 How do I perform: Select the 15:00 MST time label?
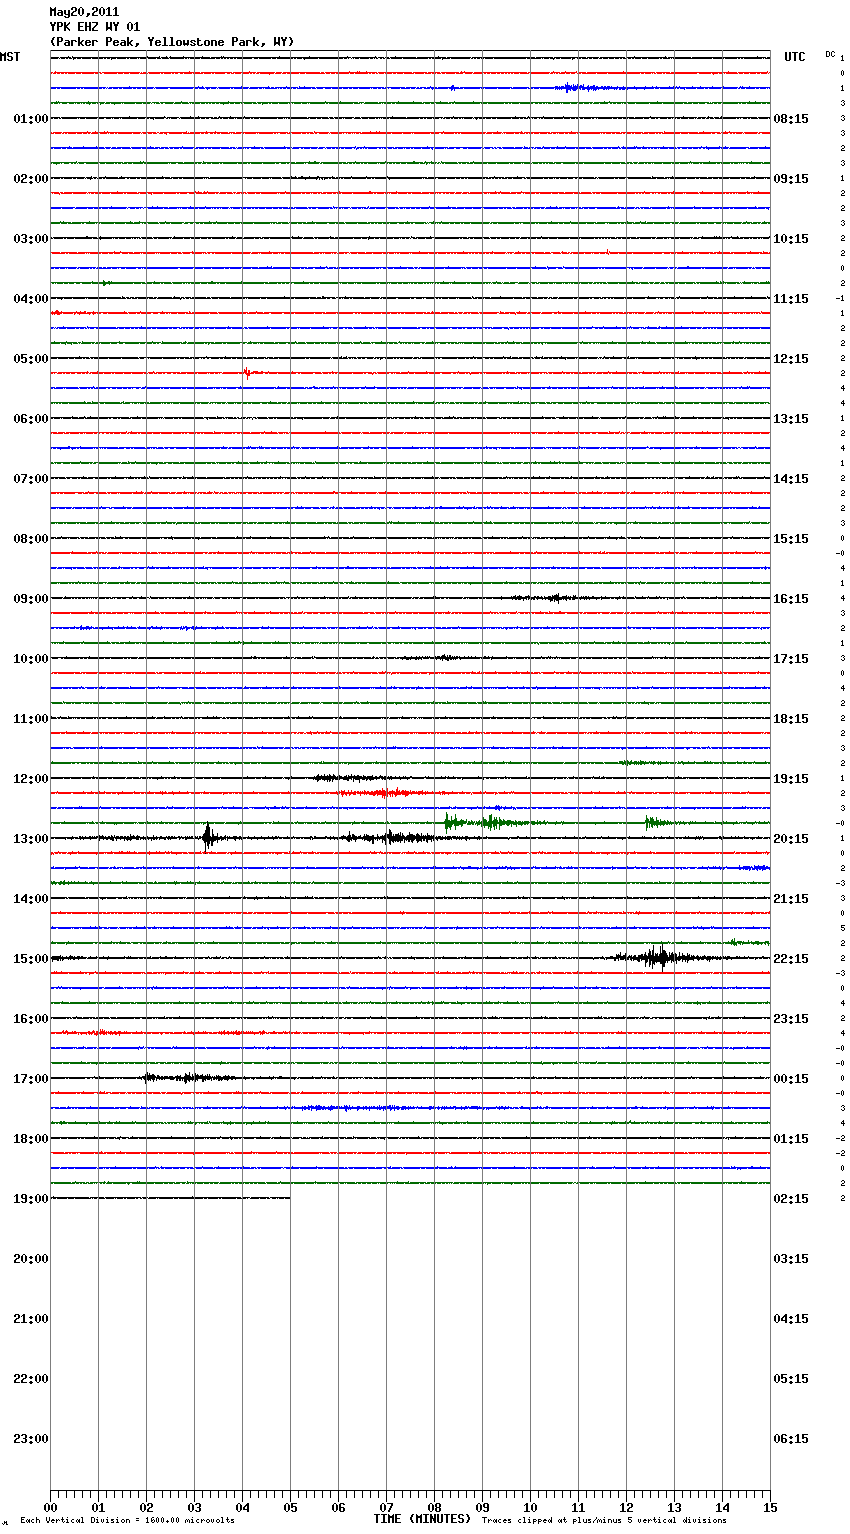(30, 959)
